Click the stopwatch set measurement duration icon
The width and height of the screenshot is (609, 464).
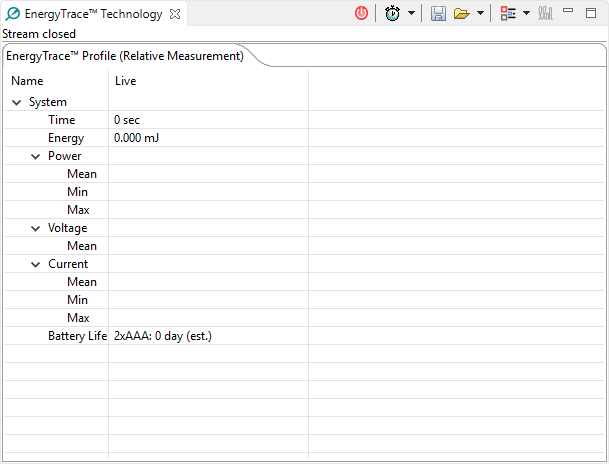point(392,14)
